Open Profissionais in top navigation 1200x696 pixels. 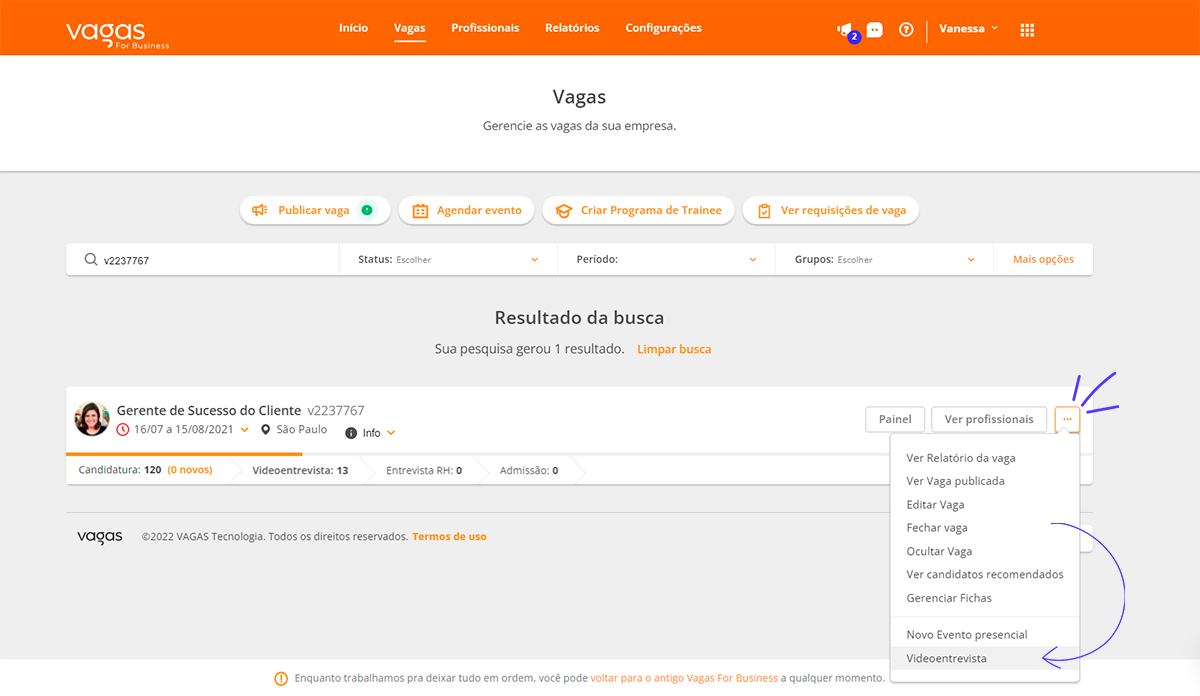(485, 28)
